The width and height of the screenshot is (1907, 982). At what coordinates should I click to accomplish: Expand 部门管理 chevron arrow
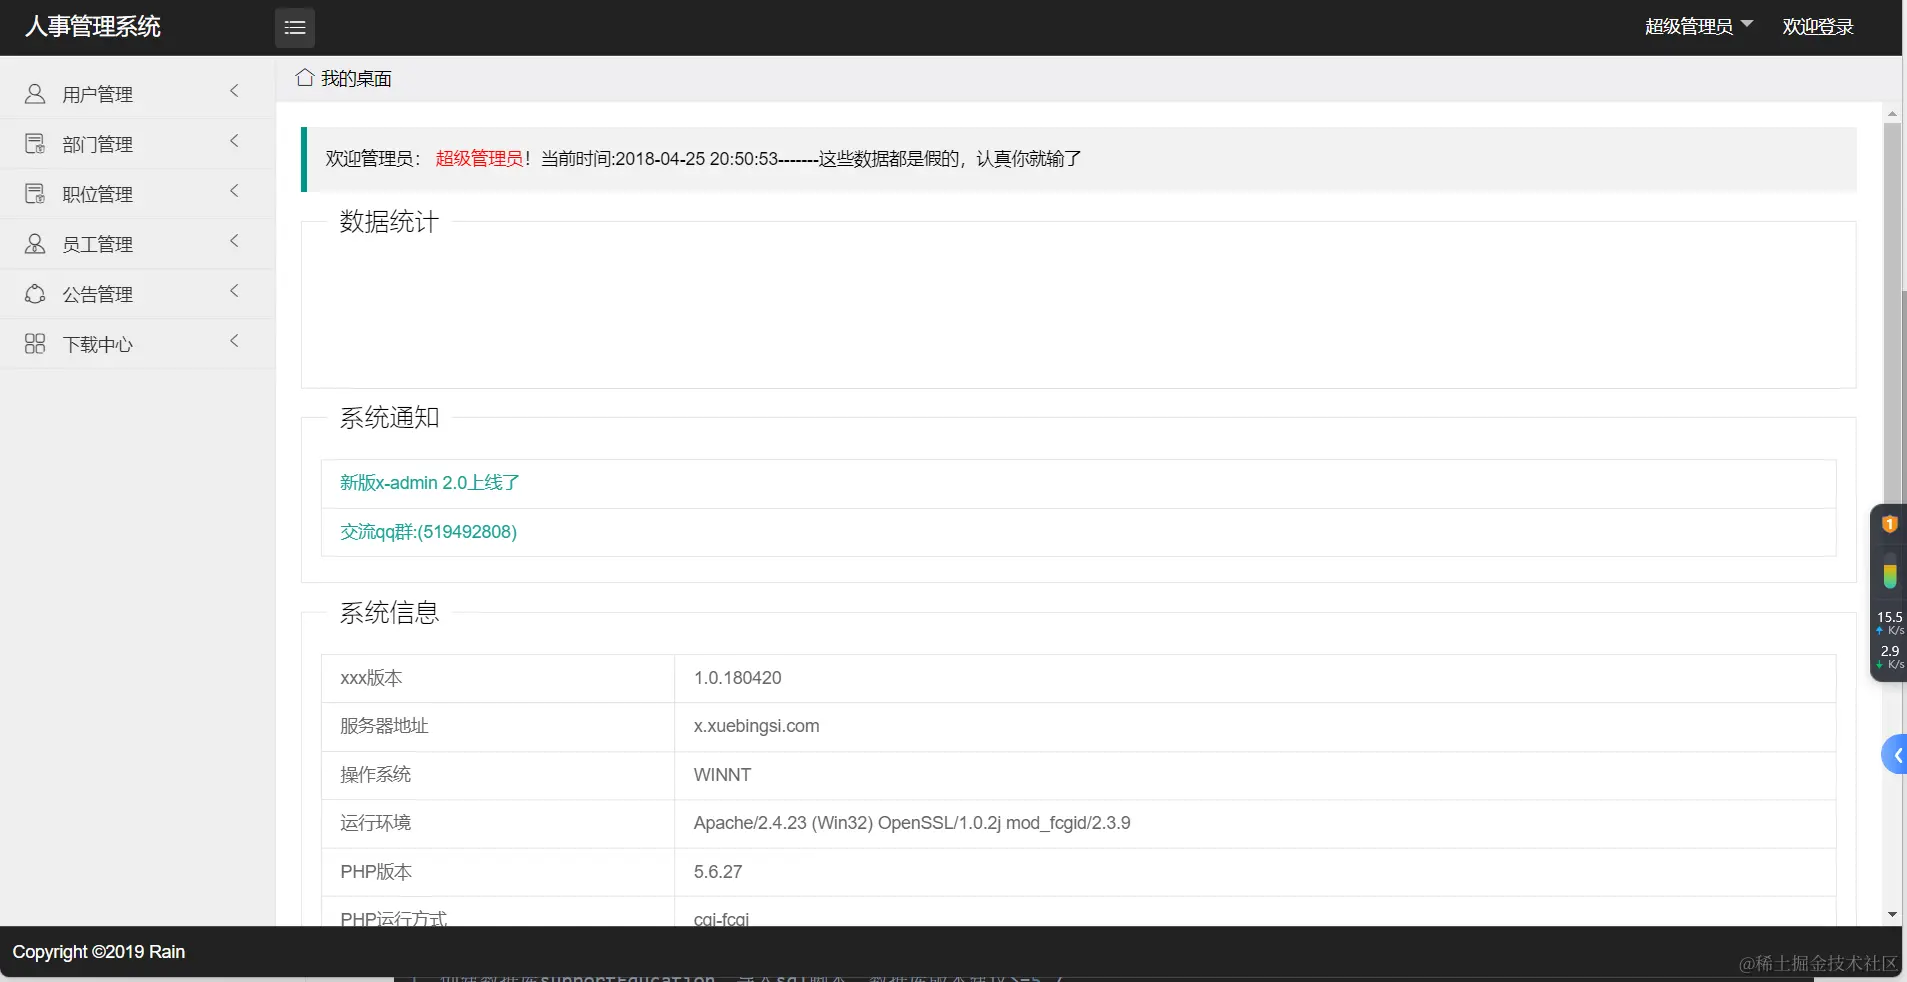[234, 141]
